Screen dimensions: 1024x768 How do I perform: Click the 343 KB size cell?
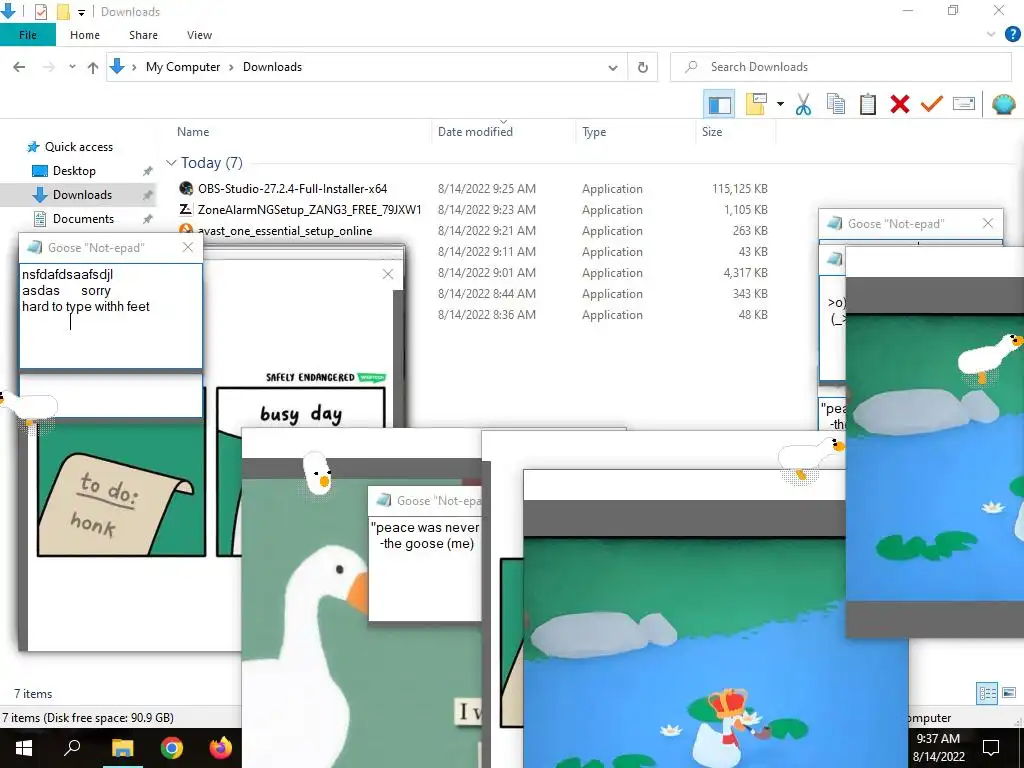[750, 294]
